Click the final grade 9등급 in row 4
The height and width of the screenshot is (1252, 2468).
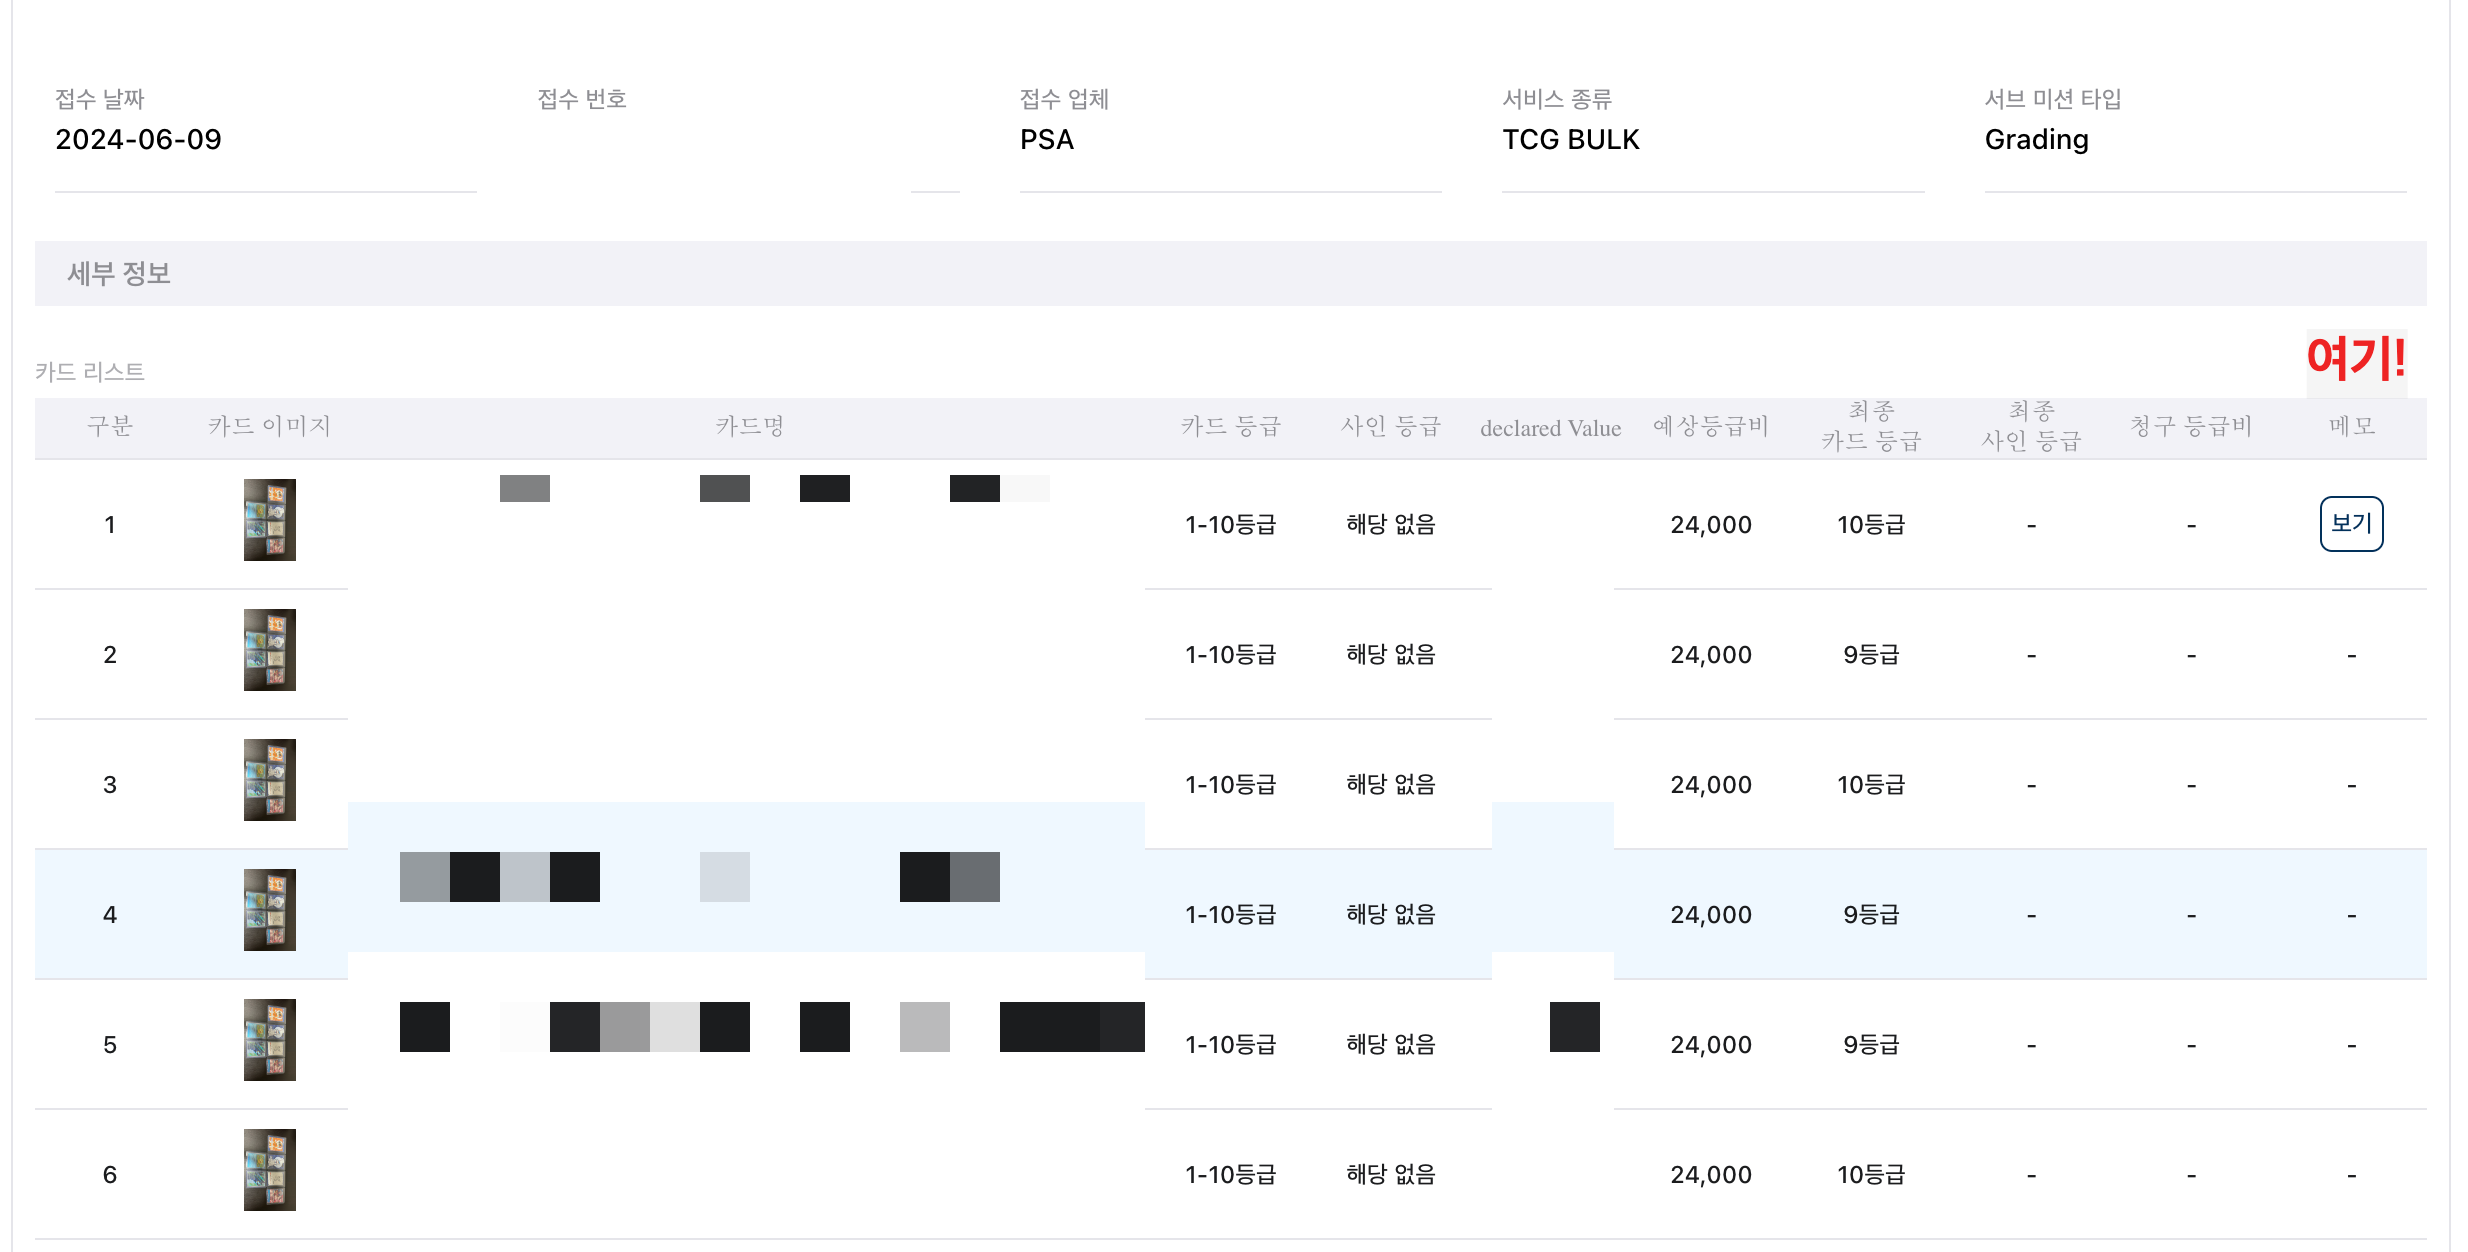tap(1871, 915)
